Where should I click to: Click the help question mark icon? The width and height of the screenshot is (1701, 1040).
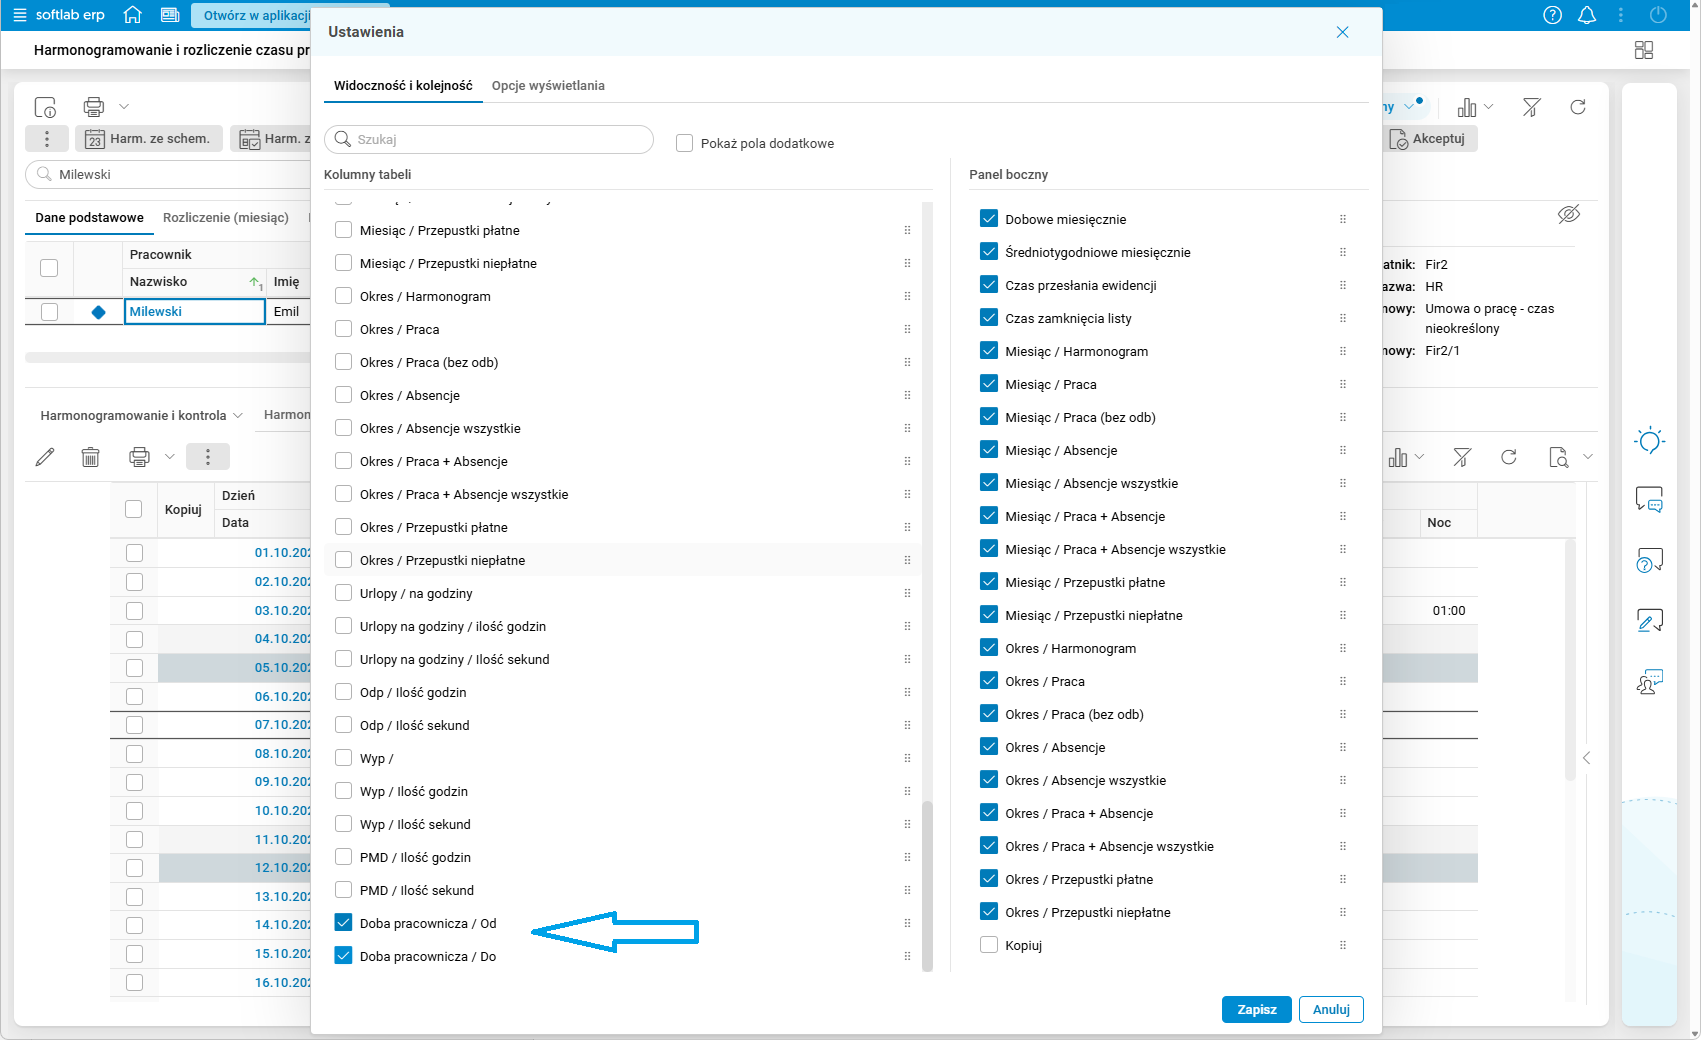(x=1552, y=15)
